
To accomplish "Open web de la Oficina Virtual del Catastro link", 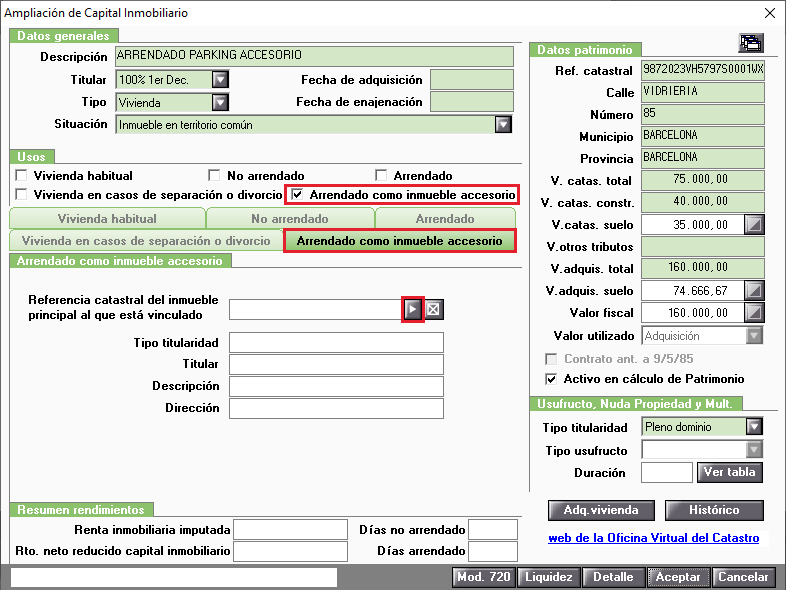I will [x=654, y=538].
